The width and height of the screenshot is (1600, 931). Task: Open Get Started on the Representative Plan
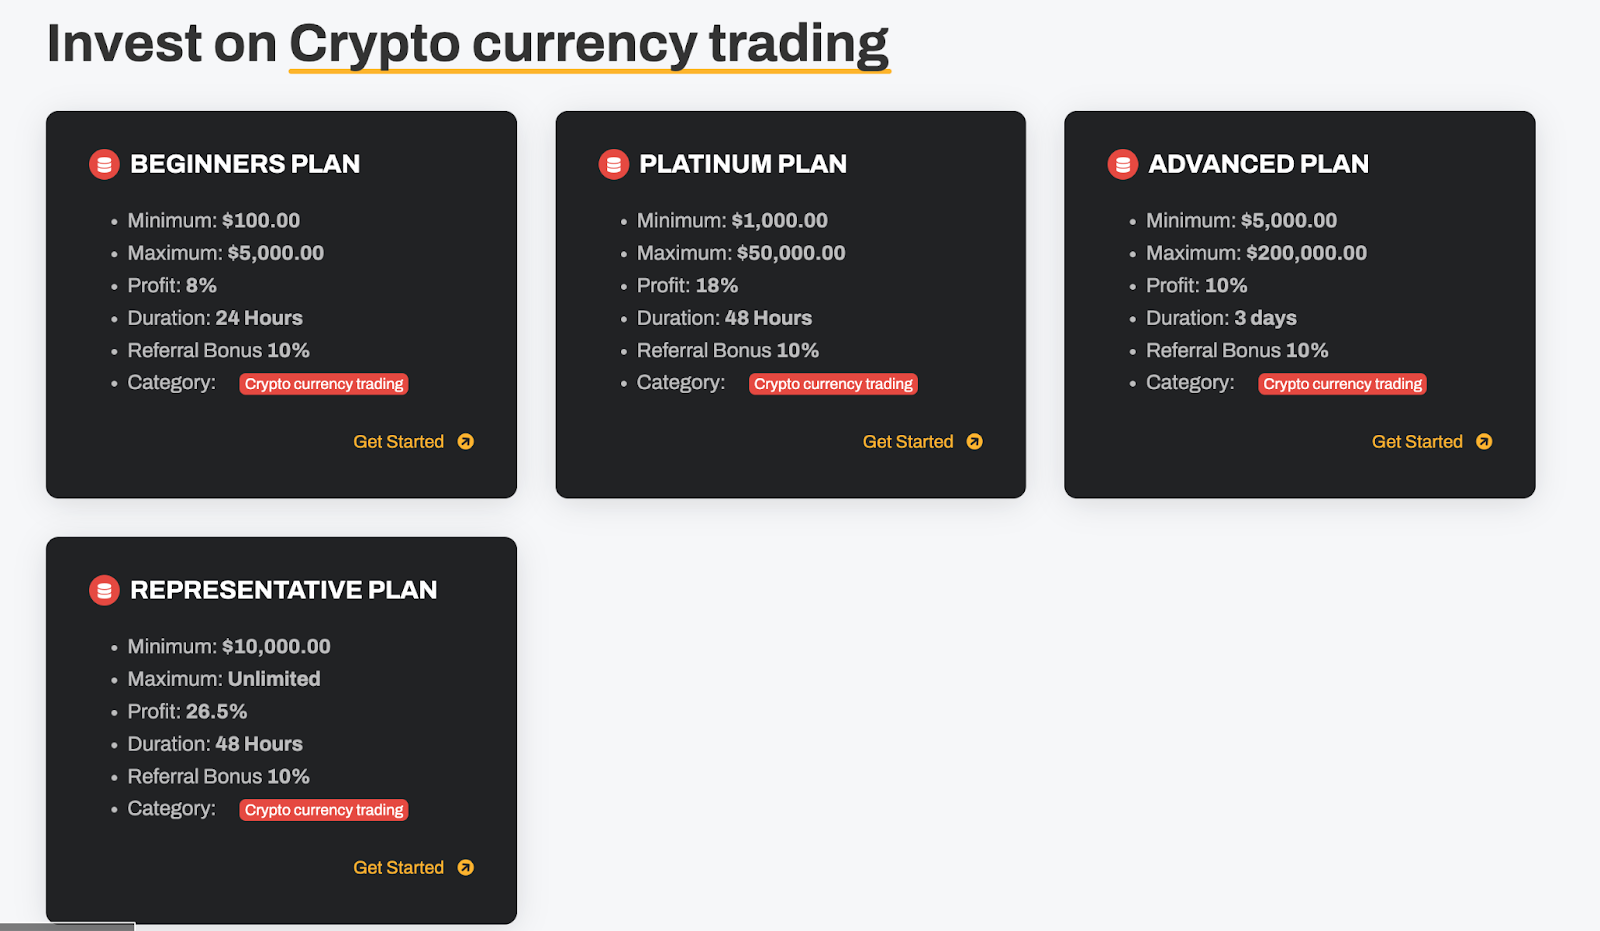click(399, 868)
